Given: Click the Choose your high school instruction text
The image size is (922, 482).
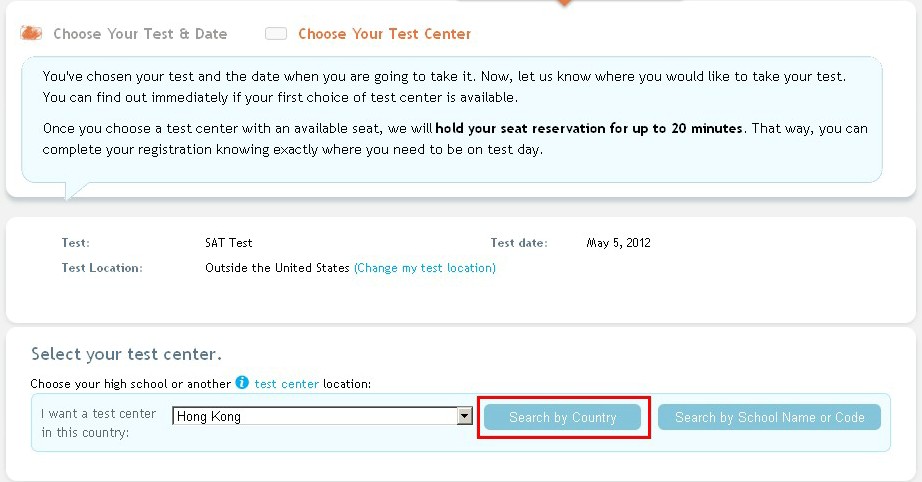Looking at the screenshot, I should [131, 384].
